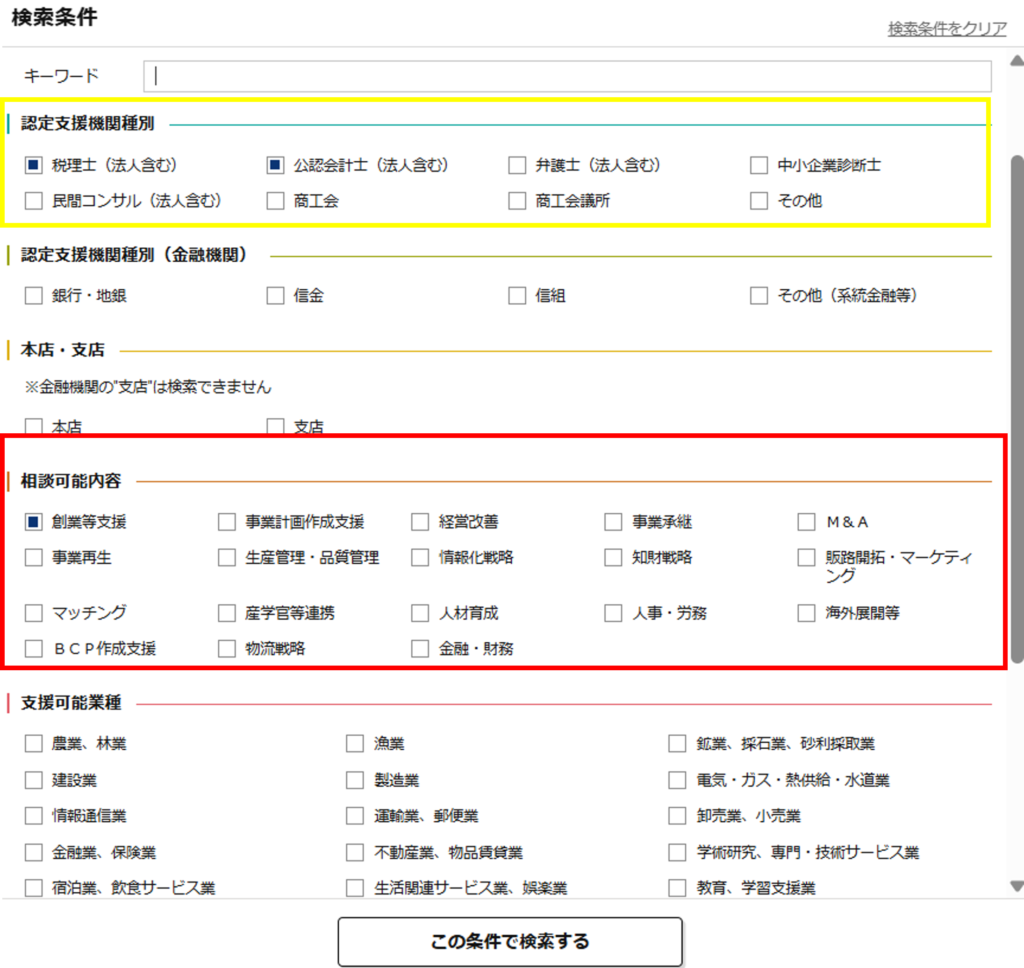This screenshot has width=1024, height=968.
Task: Check the 販路開拓・マーケティング option
Action: point(807,557)
